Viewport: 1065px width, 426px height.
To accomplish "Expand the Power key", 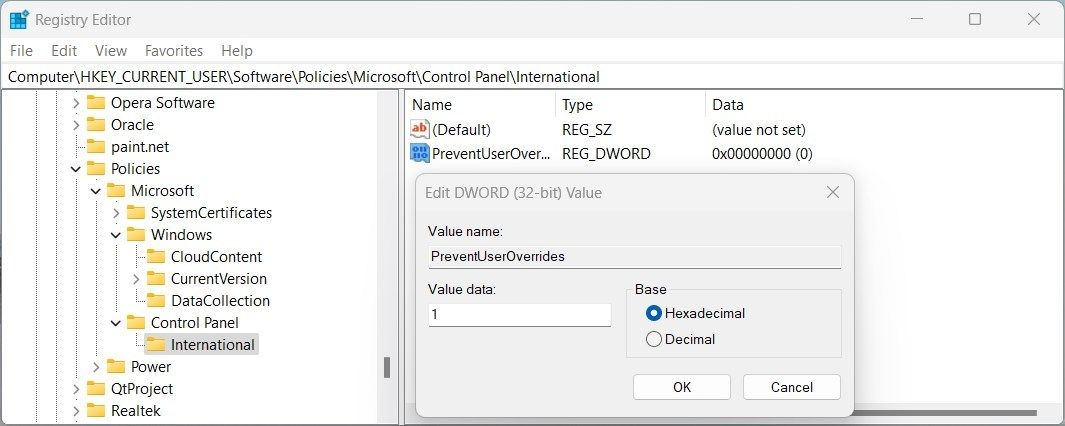I will pos(96,367).
